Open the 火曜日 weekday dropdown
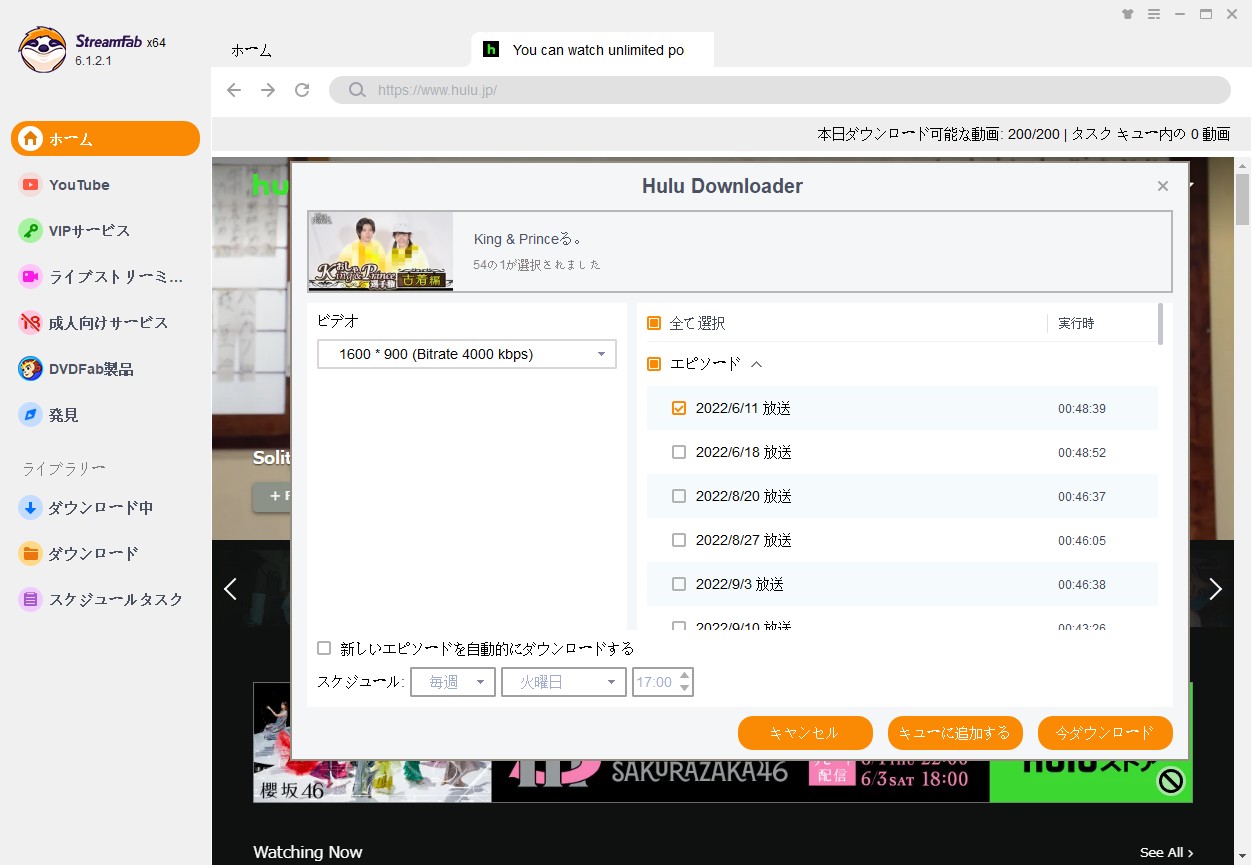This screenshot has height=865, width=1252. tap(565, 682)
